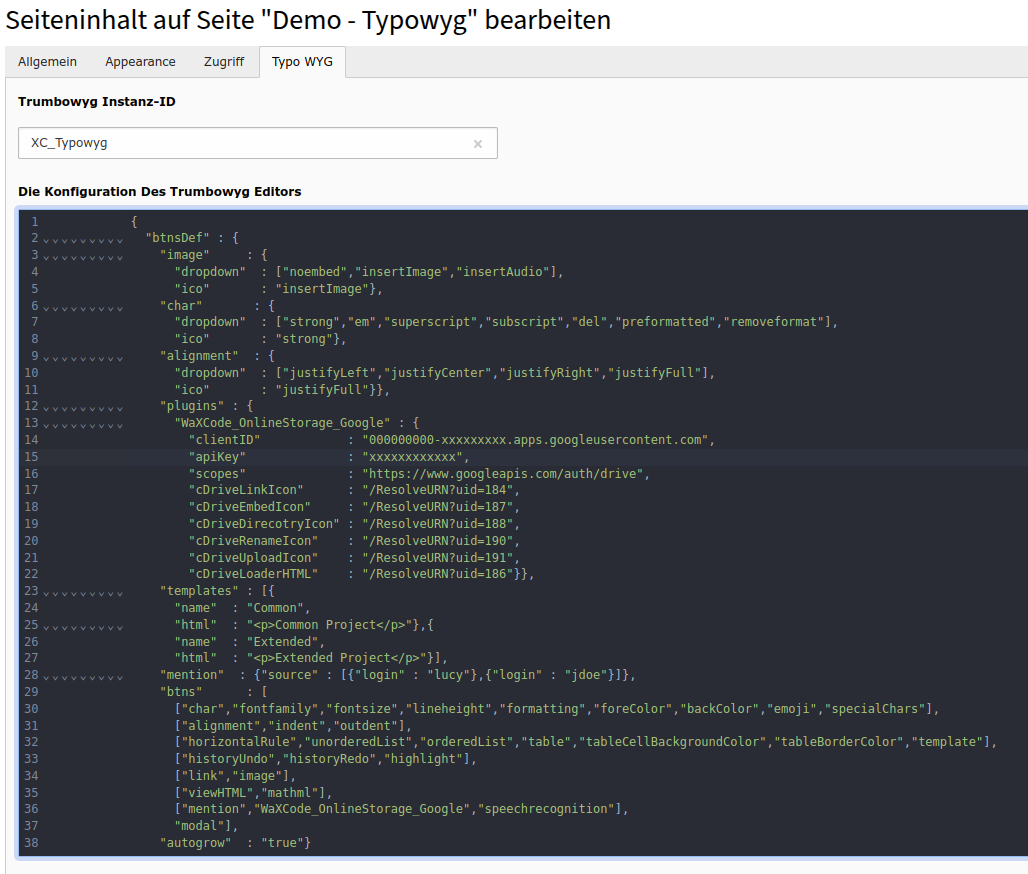Select the Typo WYG tab
The width and height of the screenshot is (1028, 874).
tap(302, 62)
